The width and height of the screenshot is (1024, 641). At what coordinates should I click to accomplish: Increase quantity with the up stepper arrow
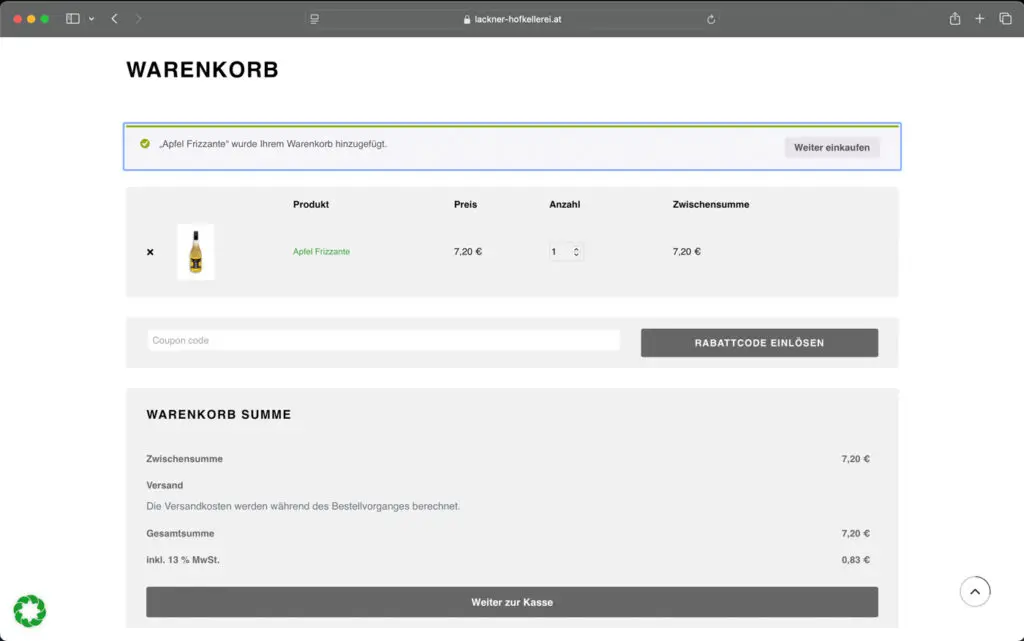(575, 248)
